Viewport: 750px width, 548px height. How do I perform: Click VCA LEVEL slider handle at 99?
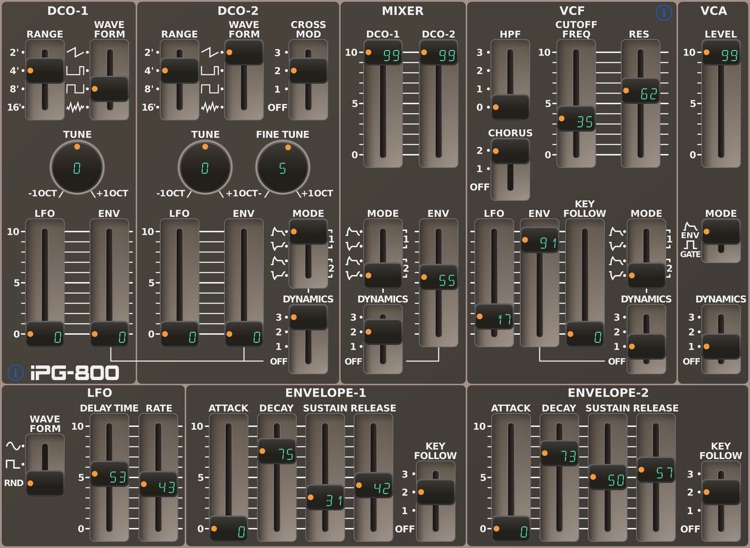point(721,53)
